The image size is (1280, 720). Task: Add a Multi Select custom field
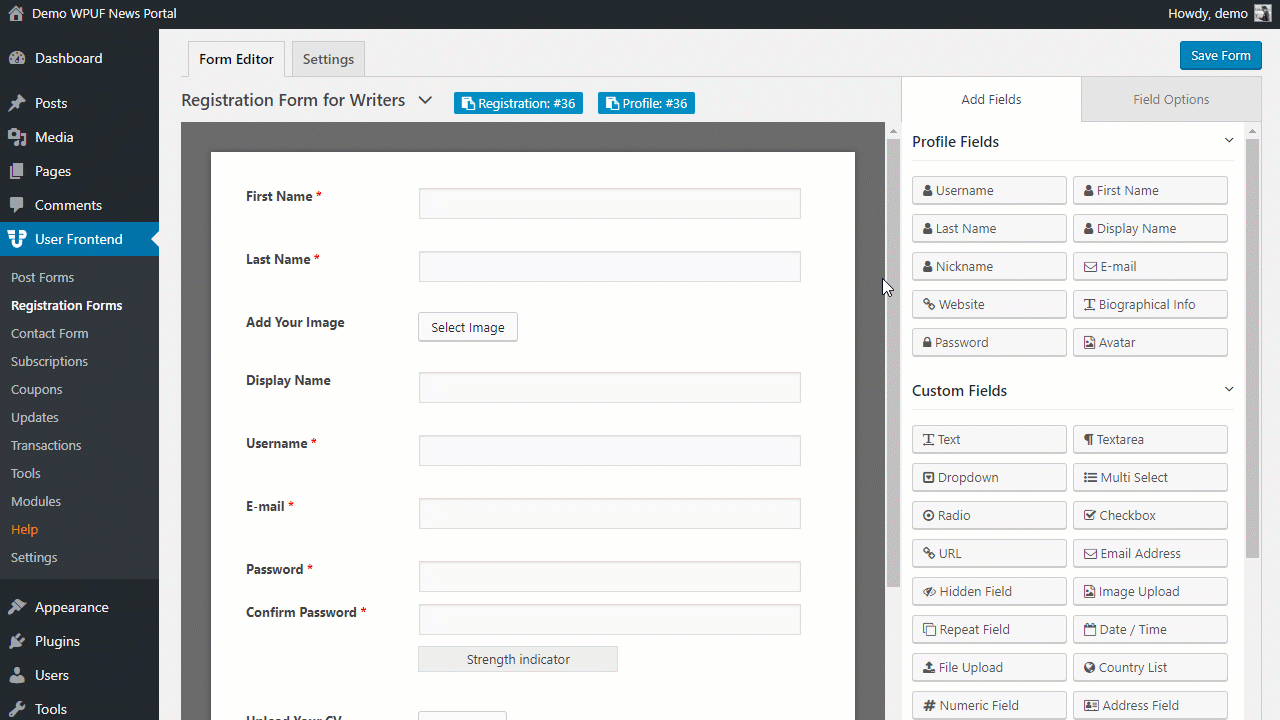pos(1150,477)
